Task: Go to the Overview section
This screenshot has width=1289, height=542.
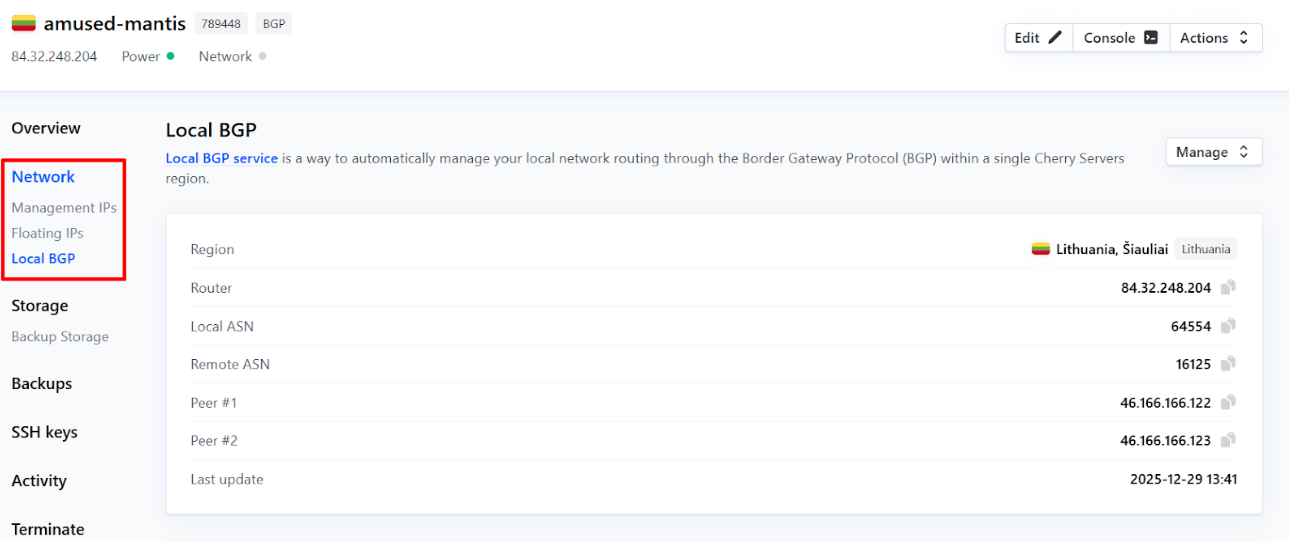Action: tap(46, 128)
